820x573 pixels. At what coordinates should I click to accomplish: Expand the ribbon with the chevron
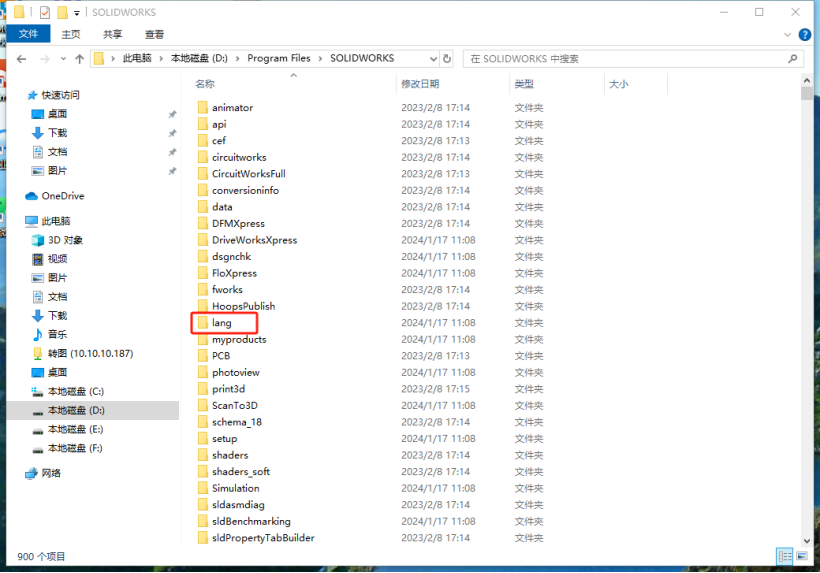pyautogui.click(x=788, y=35)
